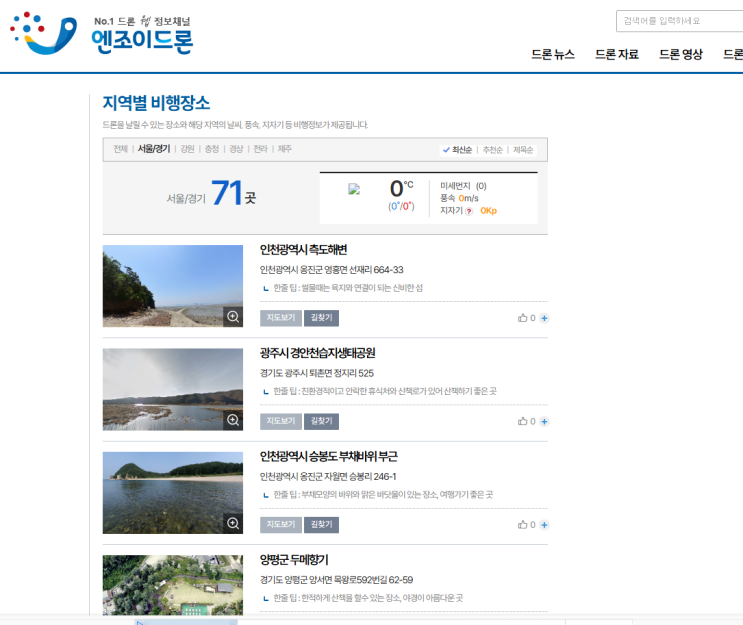This screenshot has height=625, width=743.
Task: Select the 제목순 sort option
Action: [x=523, y=150]
